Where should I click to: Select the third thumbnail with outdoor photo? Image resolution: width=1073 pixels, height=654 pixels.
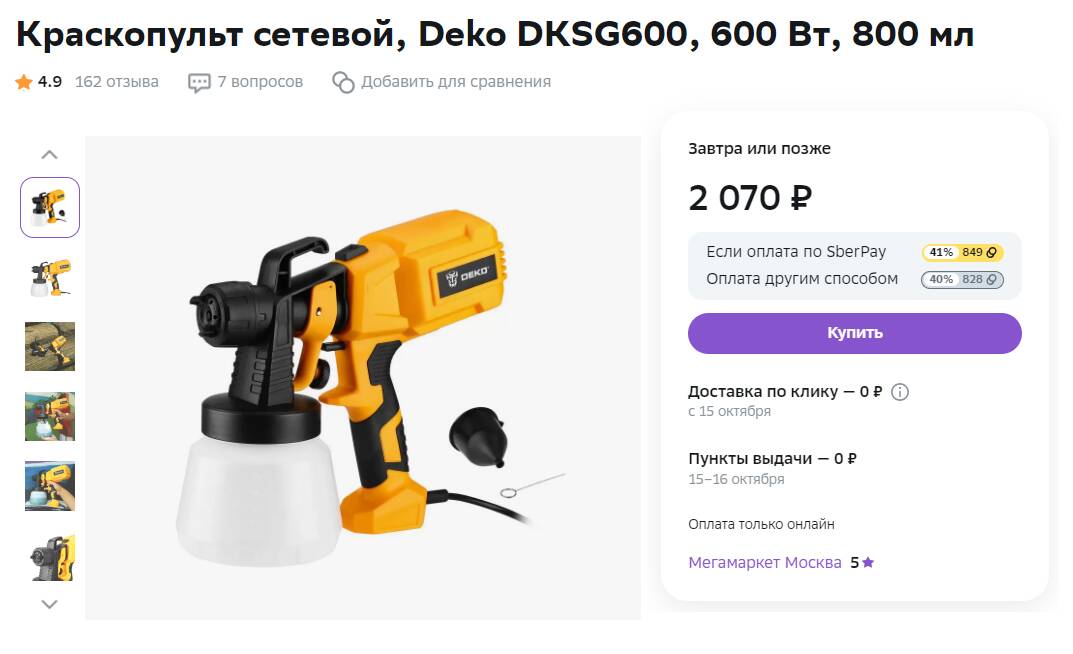(50, 347)
